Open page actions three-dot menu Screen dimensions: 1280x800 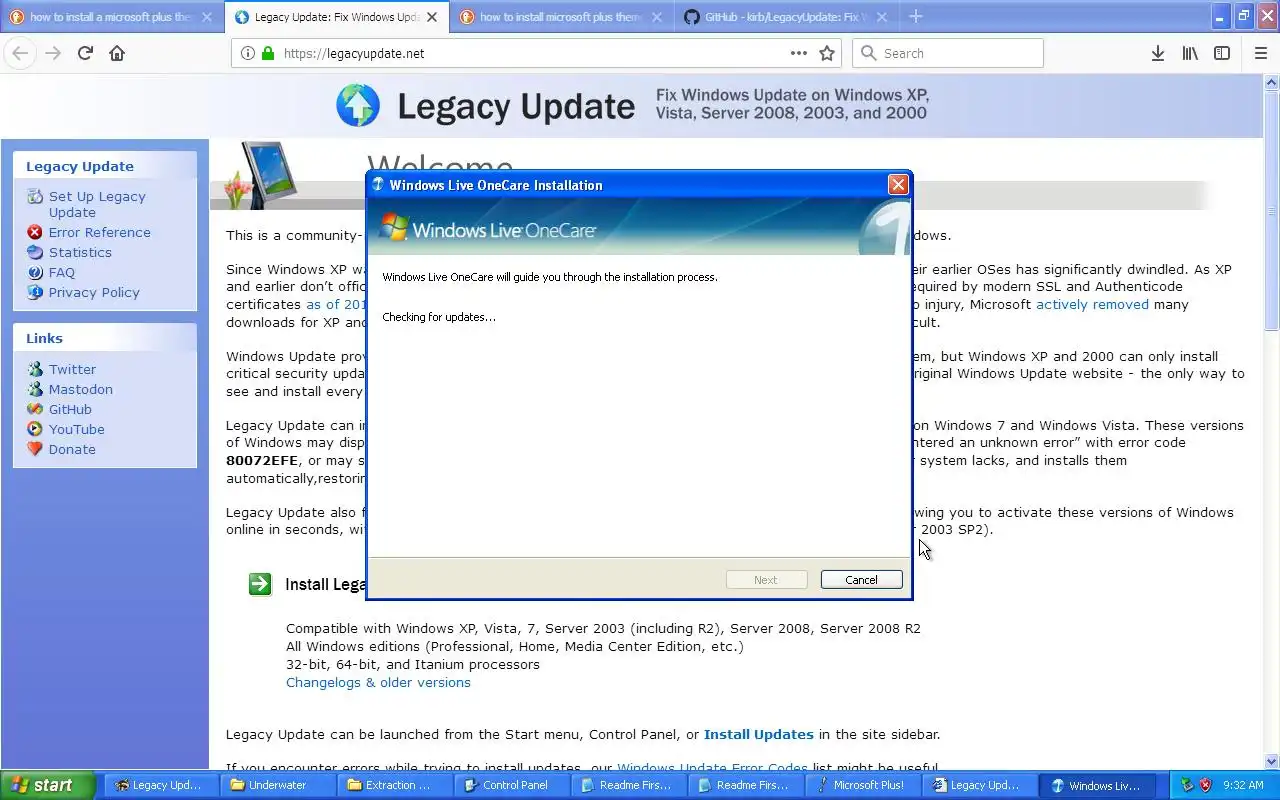click(798, 53)
